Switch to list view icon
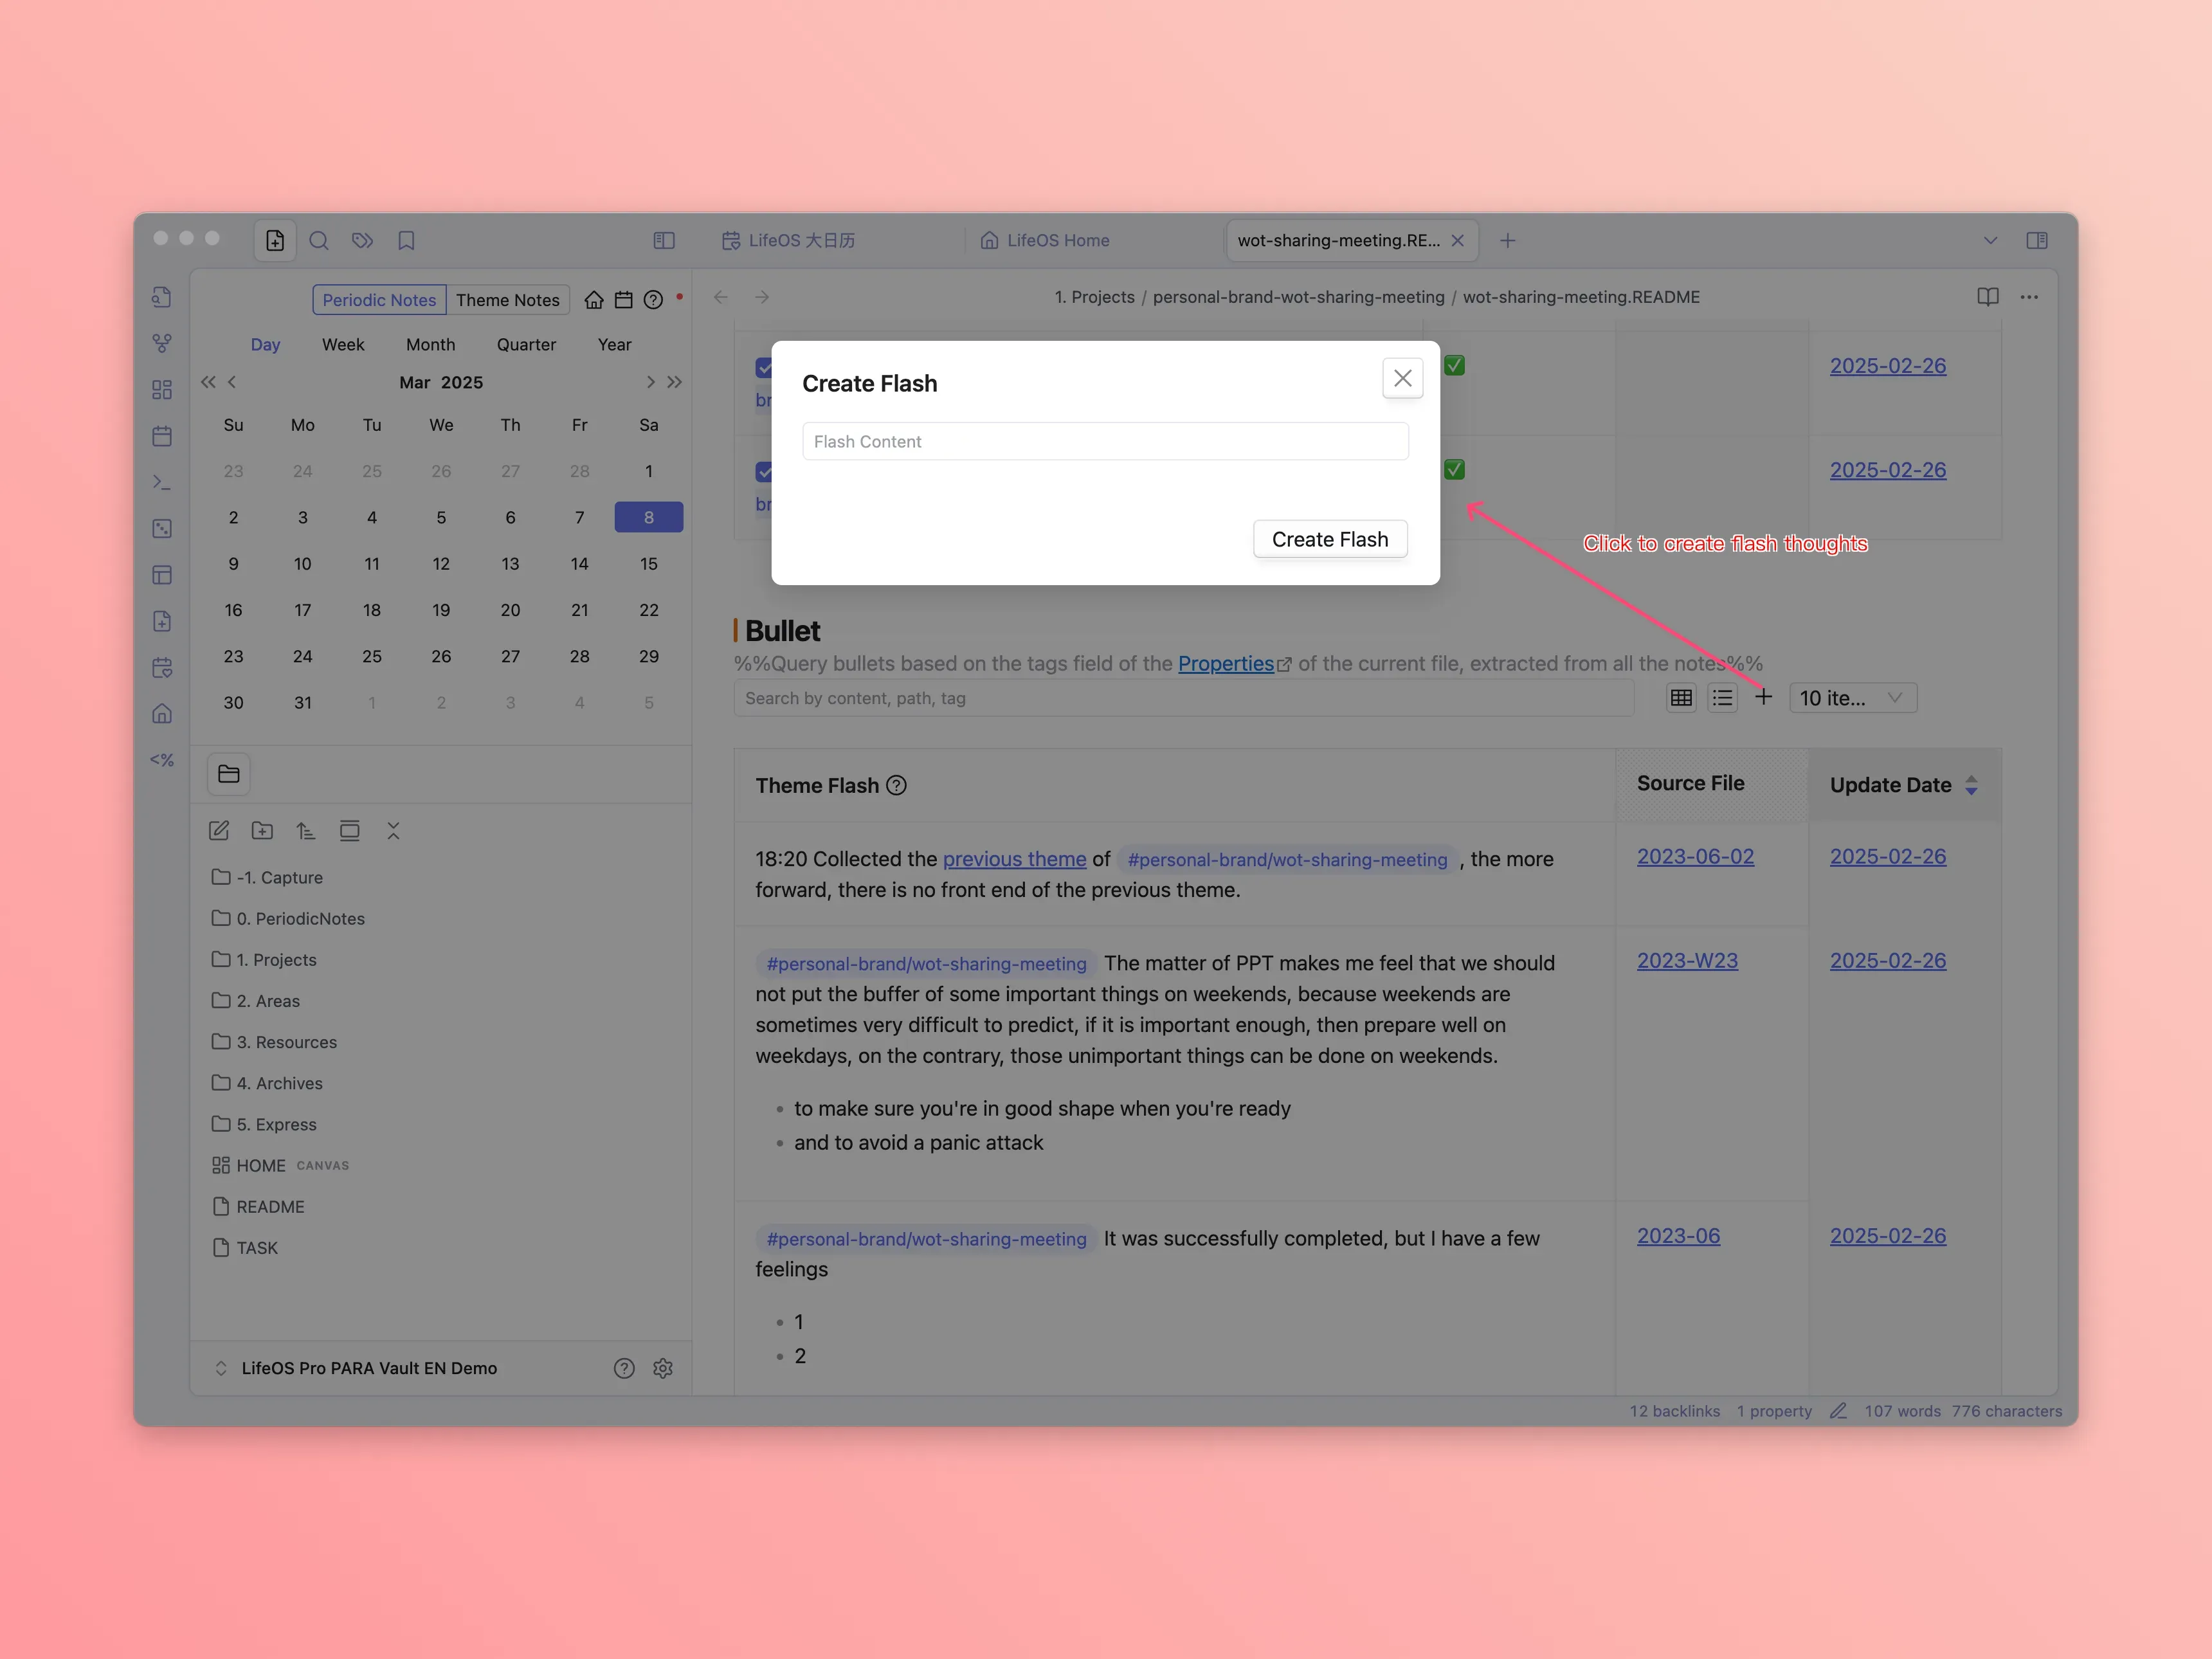This screenshot has height=1659, width=2212. (1722, 697)
